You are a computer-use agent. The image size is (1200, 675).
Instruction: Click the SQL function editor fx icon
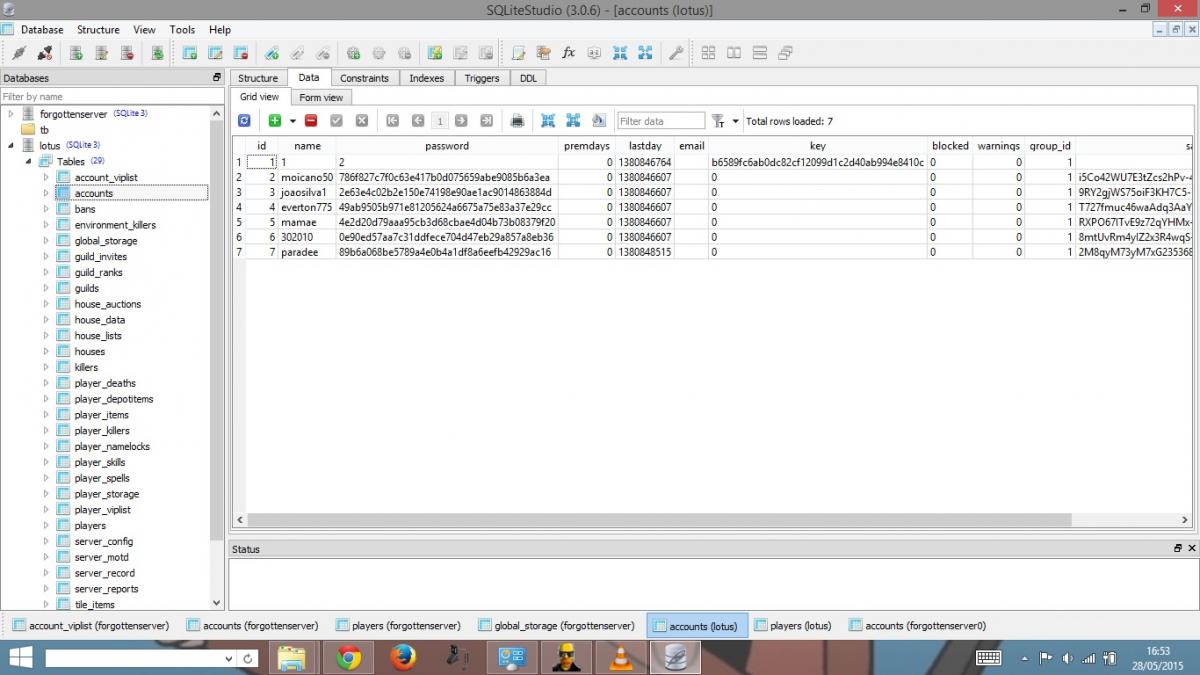point(569,53)
